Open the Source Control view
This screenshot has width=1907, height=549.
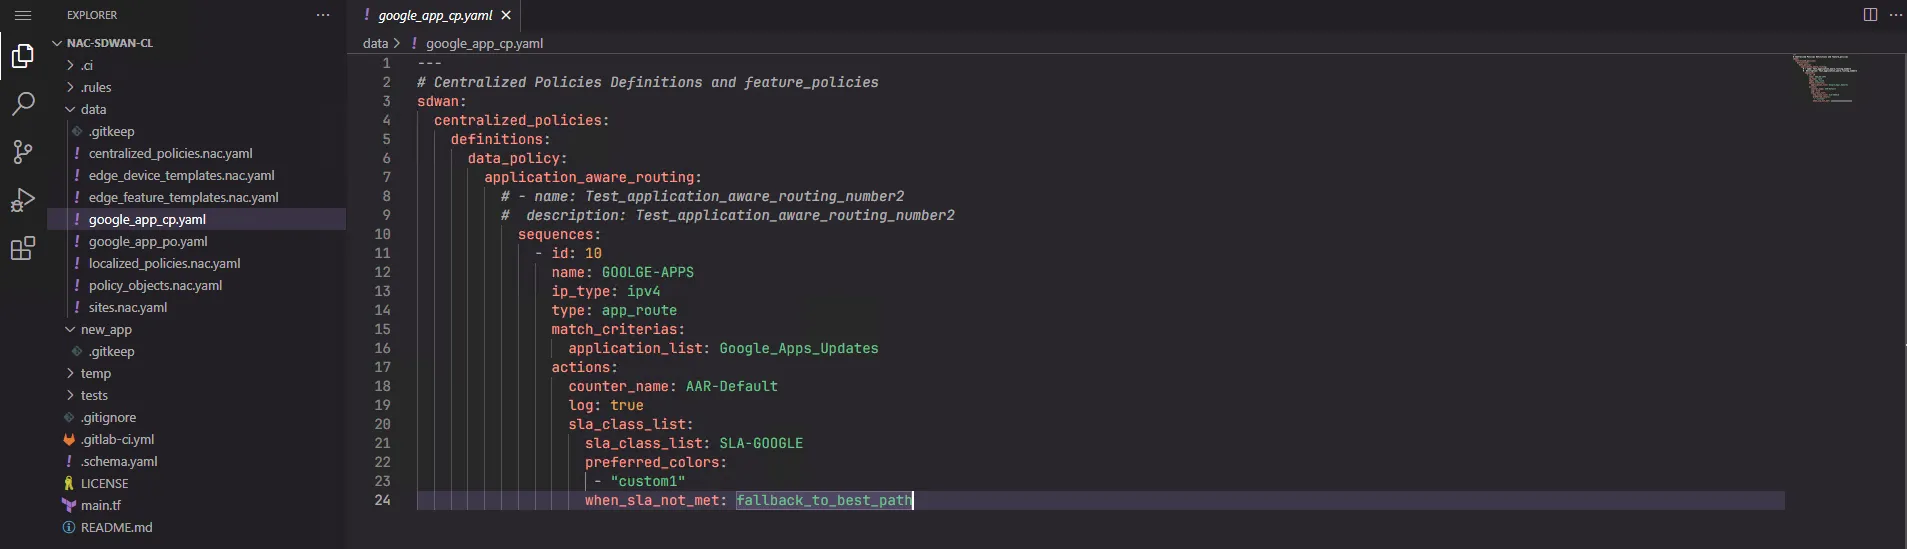click(23, 152)
